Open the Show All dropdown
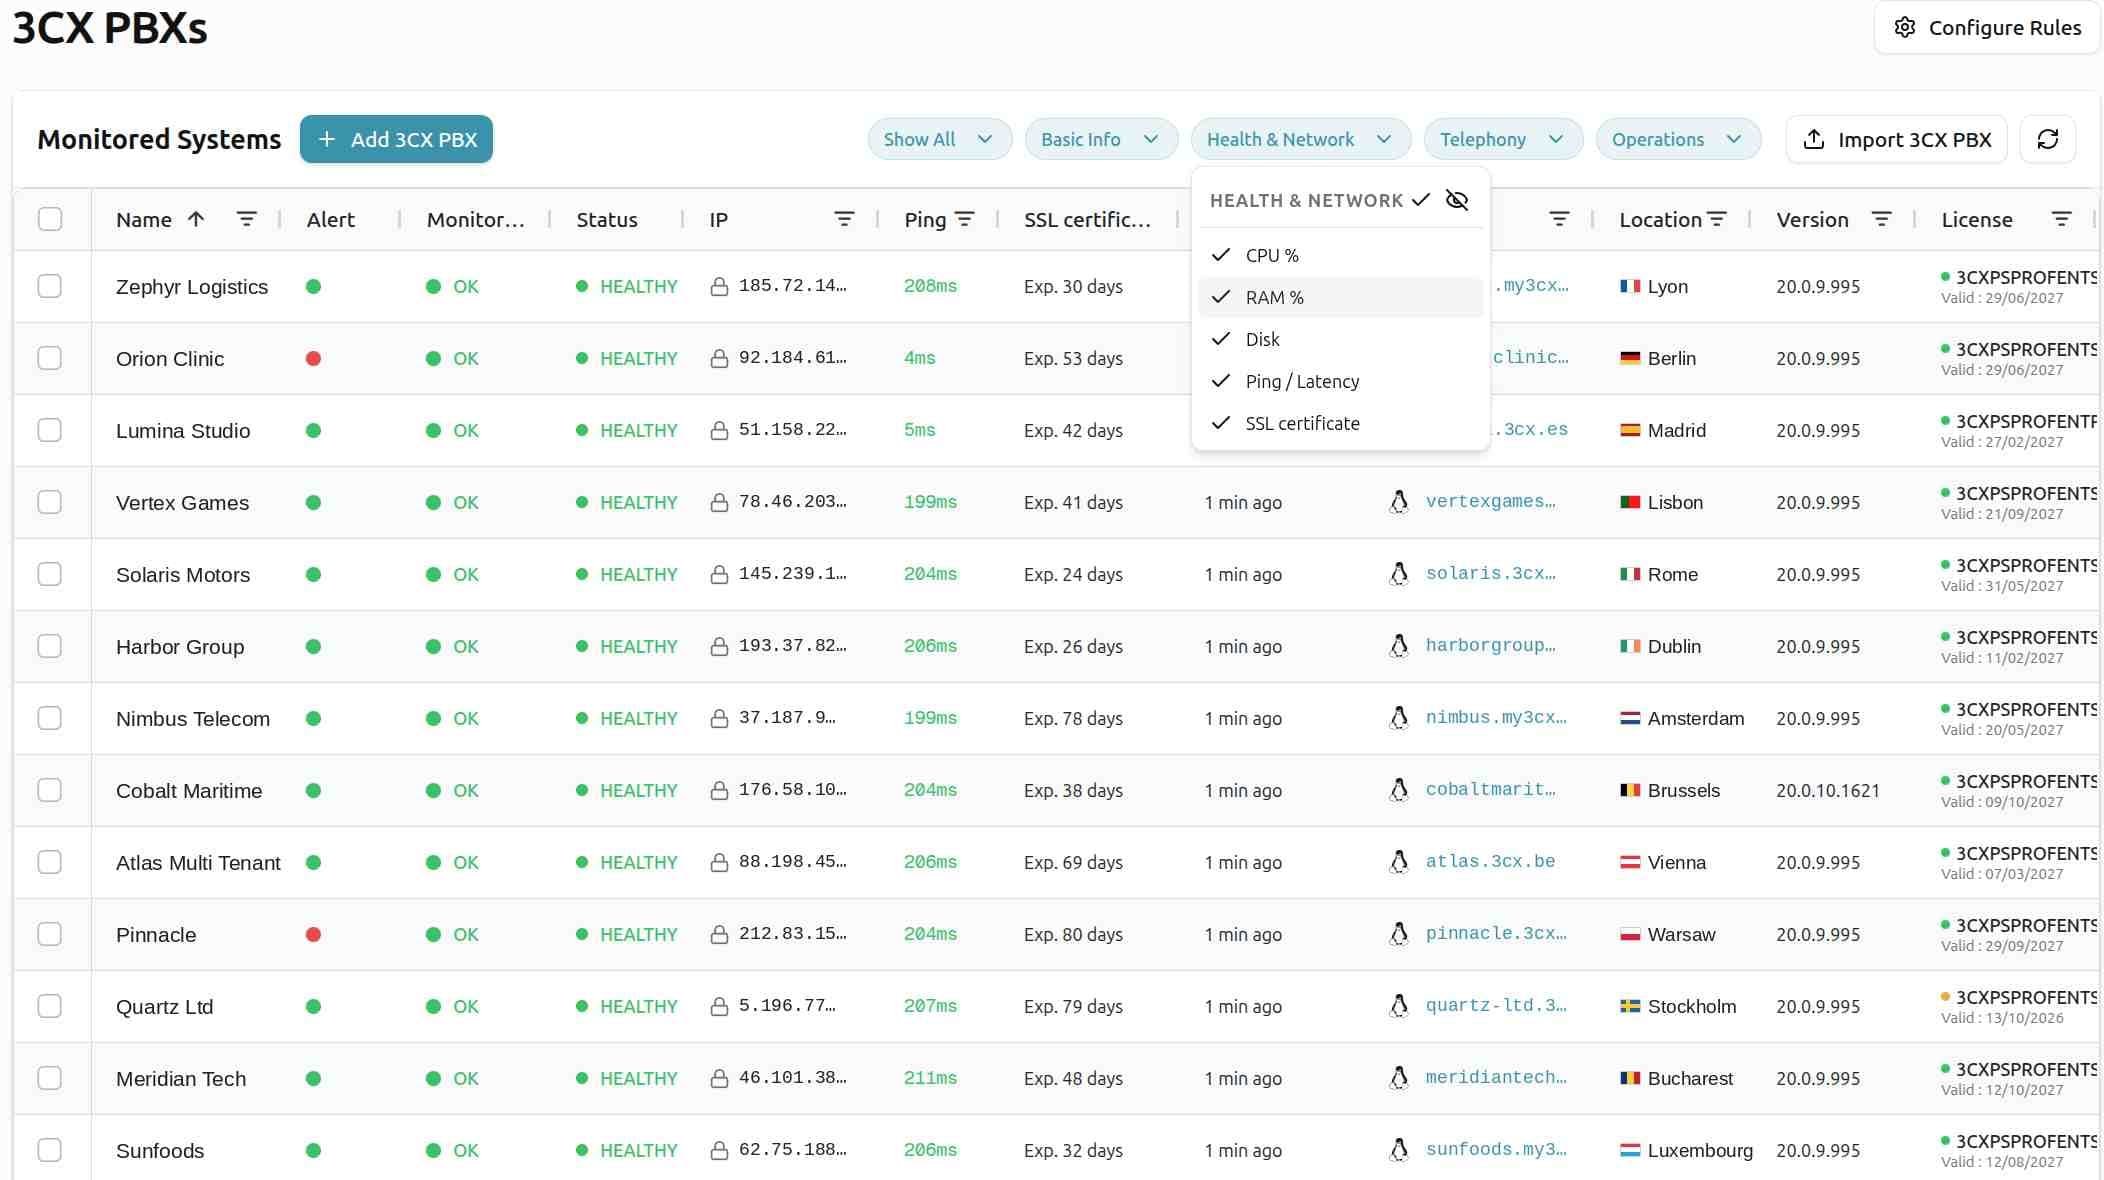 click(x=939, y=139)
